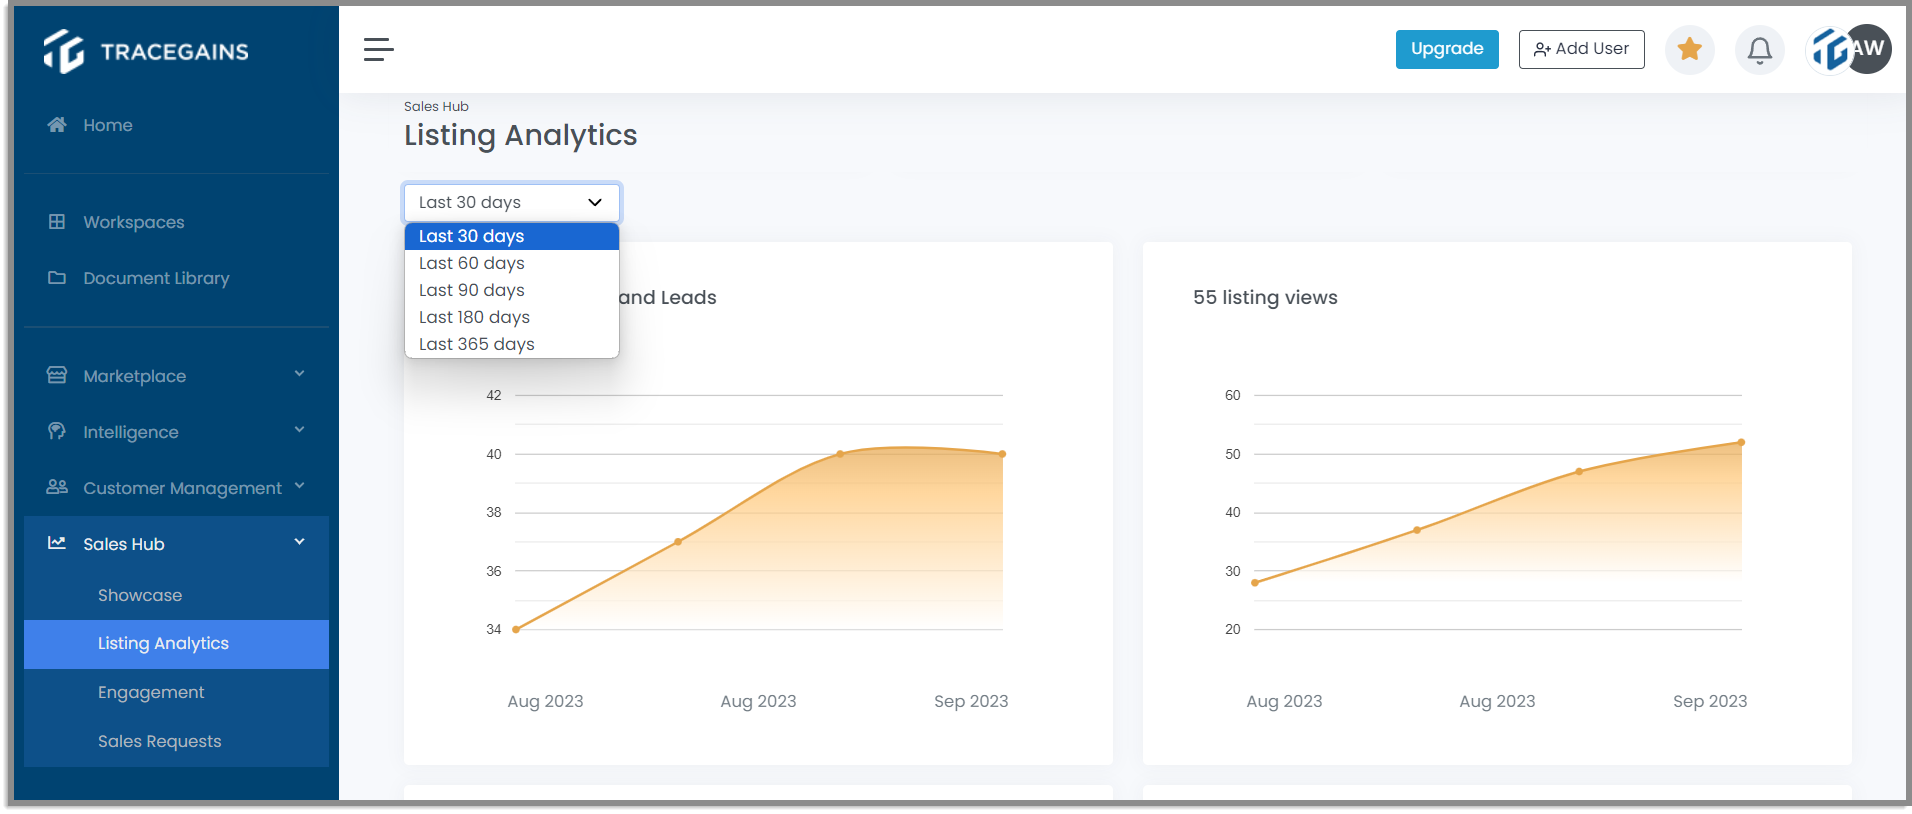This screenshot has width=1912, height=814.
Task: Collapse the Sales Hub section chevron
Action: [x=299, y=542]
